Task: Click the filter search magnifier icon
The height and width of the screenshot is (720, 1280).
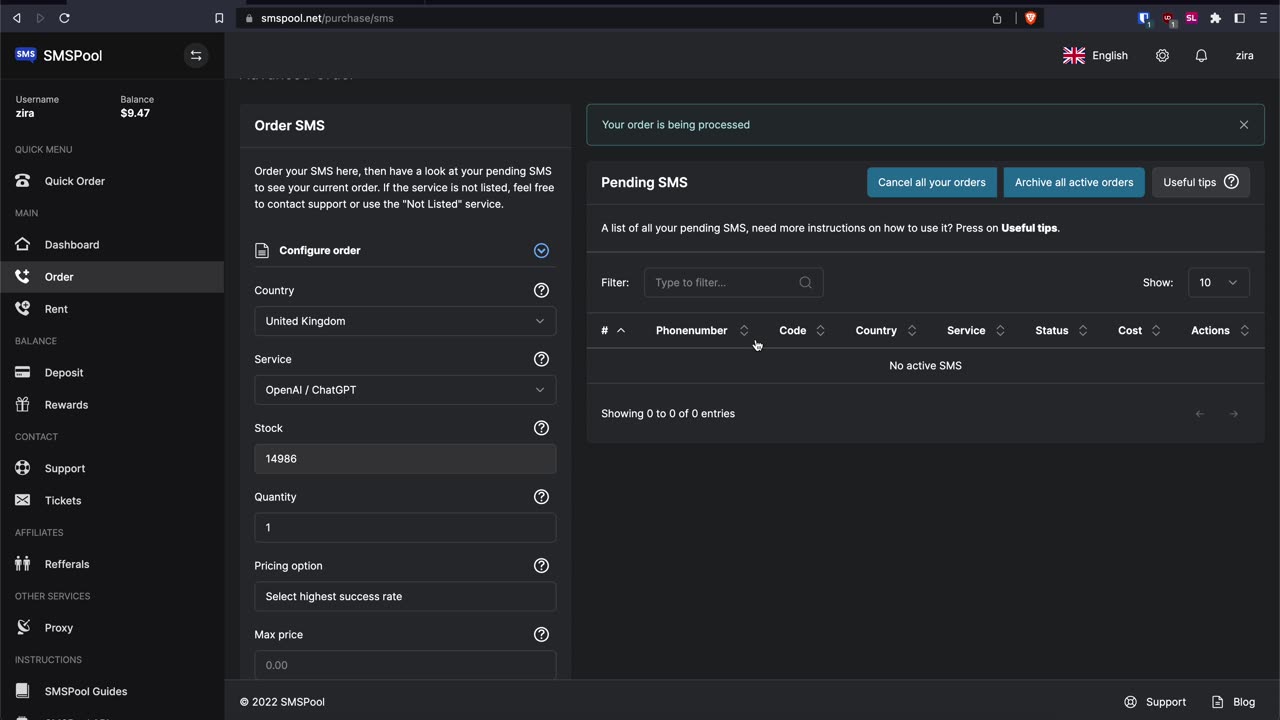Action: pyautogui.click(x=806, y=283)
